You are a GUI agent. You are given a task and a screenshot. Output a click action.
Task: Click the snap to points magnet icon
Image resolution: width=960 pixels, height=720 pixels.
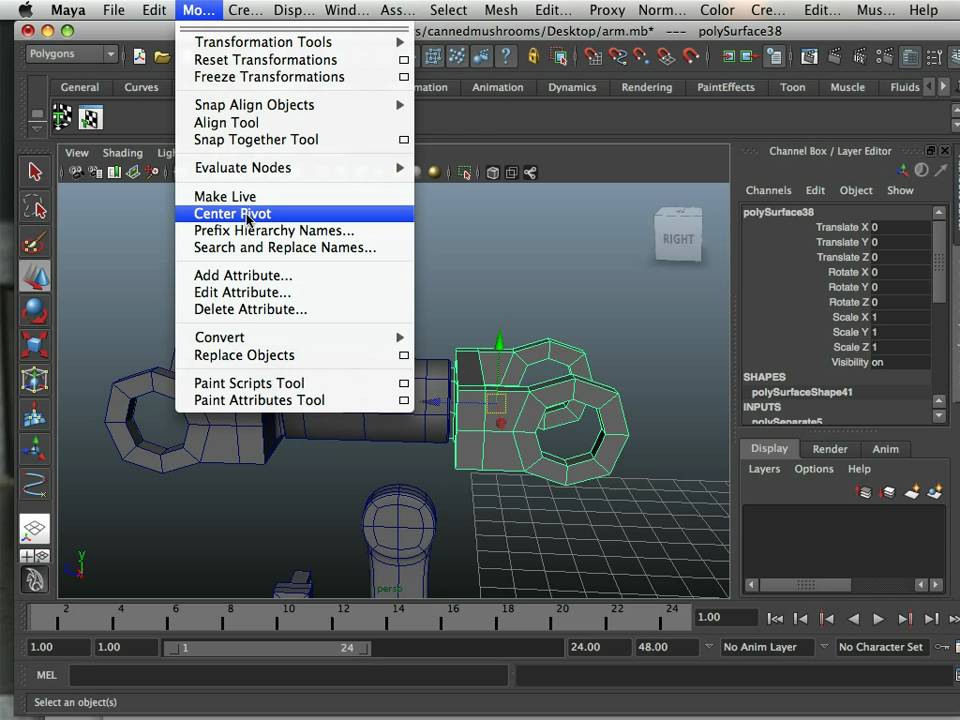click(x=642, y=56)
